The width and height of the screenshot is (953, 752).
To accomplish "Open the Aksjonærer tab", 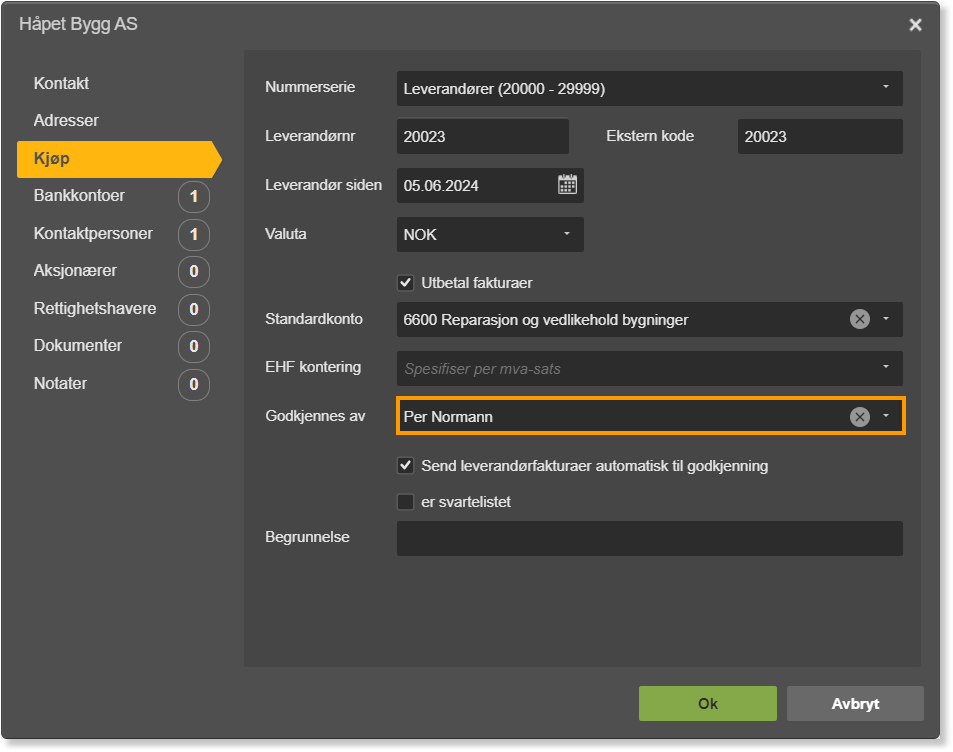I will pos(75,271).
